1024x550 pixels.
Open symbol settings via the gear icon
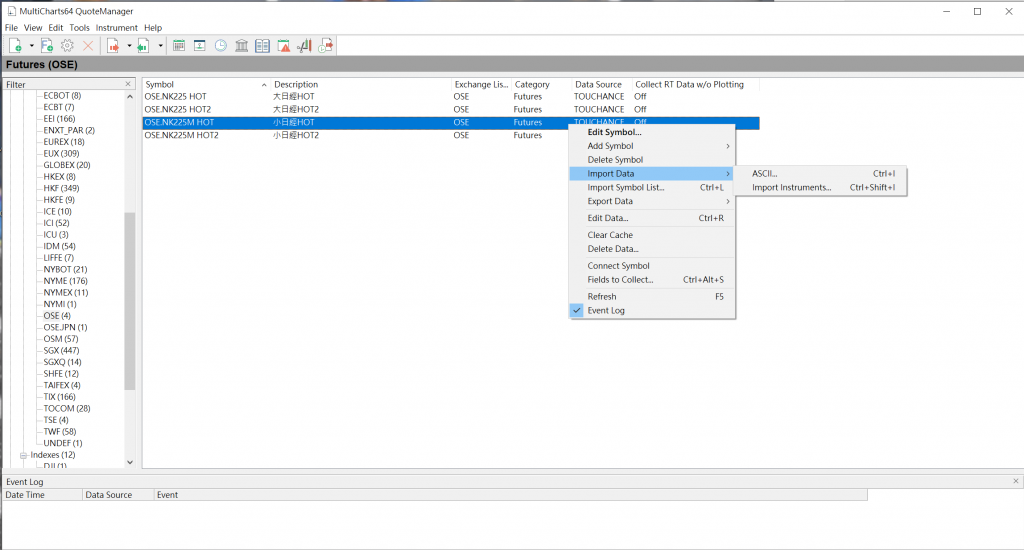(x=67, y=46)
